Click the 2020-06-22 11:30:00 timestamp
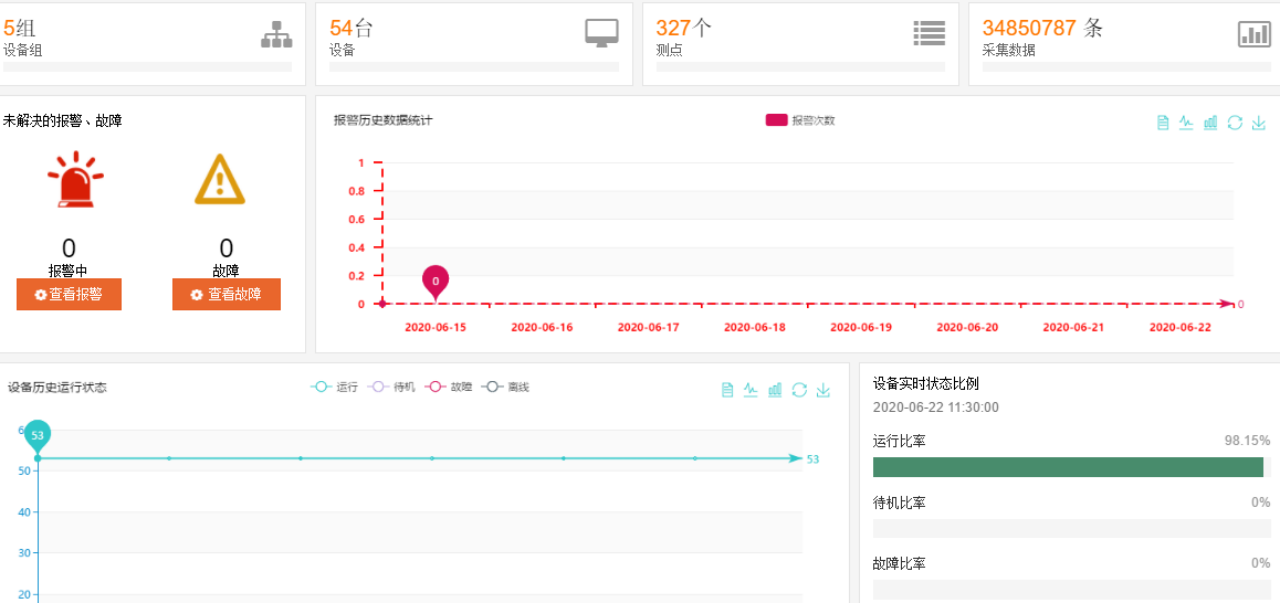This screenshot has height=603, width=1280. pos(936,407)
